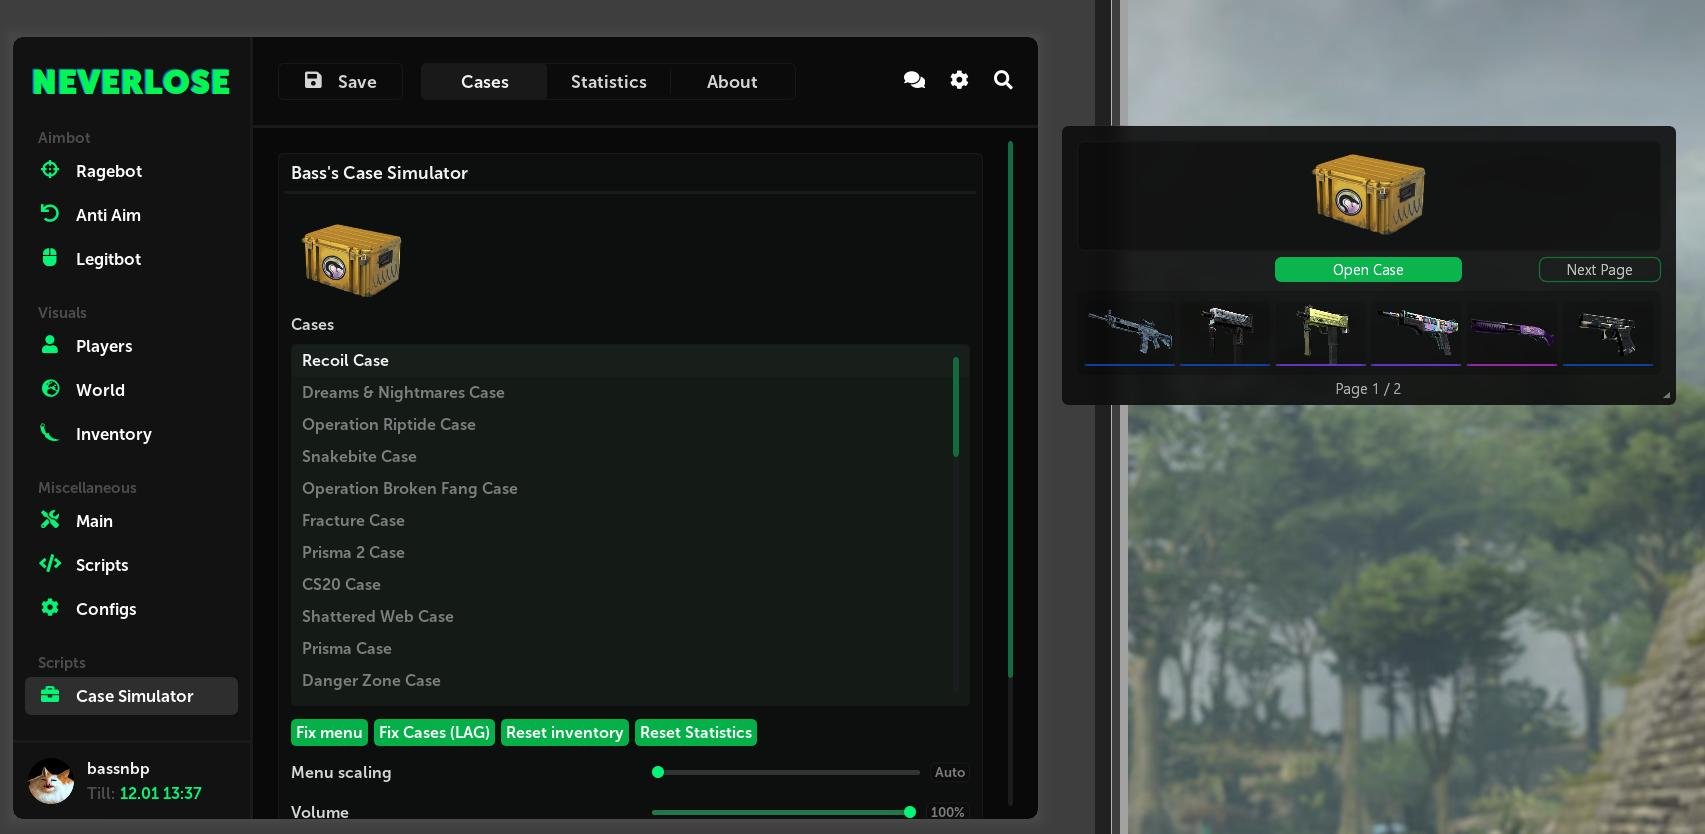Click case crate image in simulator panel

pos(352,260)
